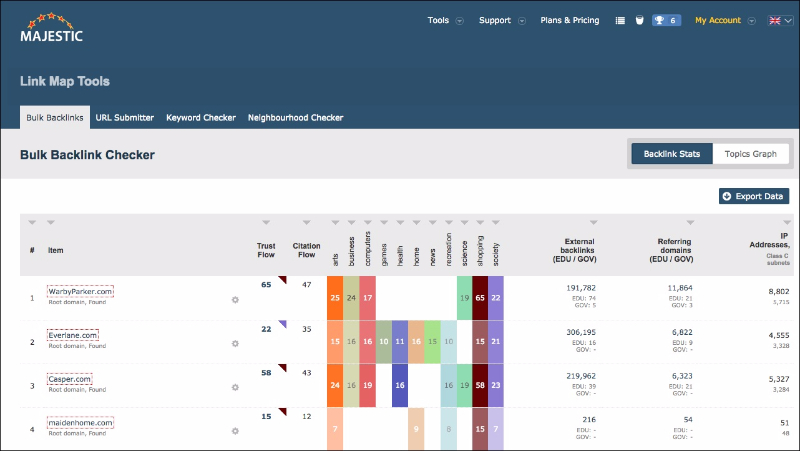Screen dimensions: 800x451
Task: Click the computers topic column header
Action: 367,248
